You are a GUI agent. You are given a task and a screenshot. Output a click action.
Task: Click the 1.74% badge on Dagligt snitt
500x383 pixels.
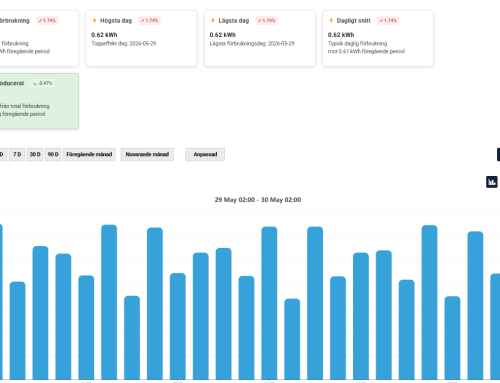(x=388, y=21)
